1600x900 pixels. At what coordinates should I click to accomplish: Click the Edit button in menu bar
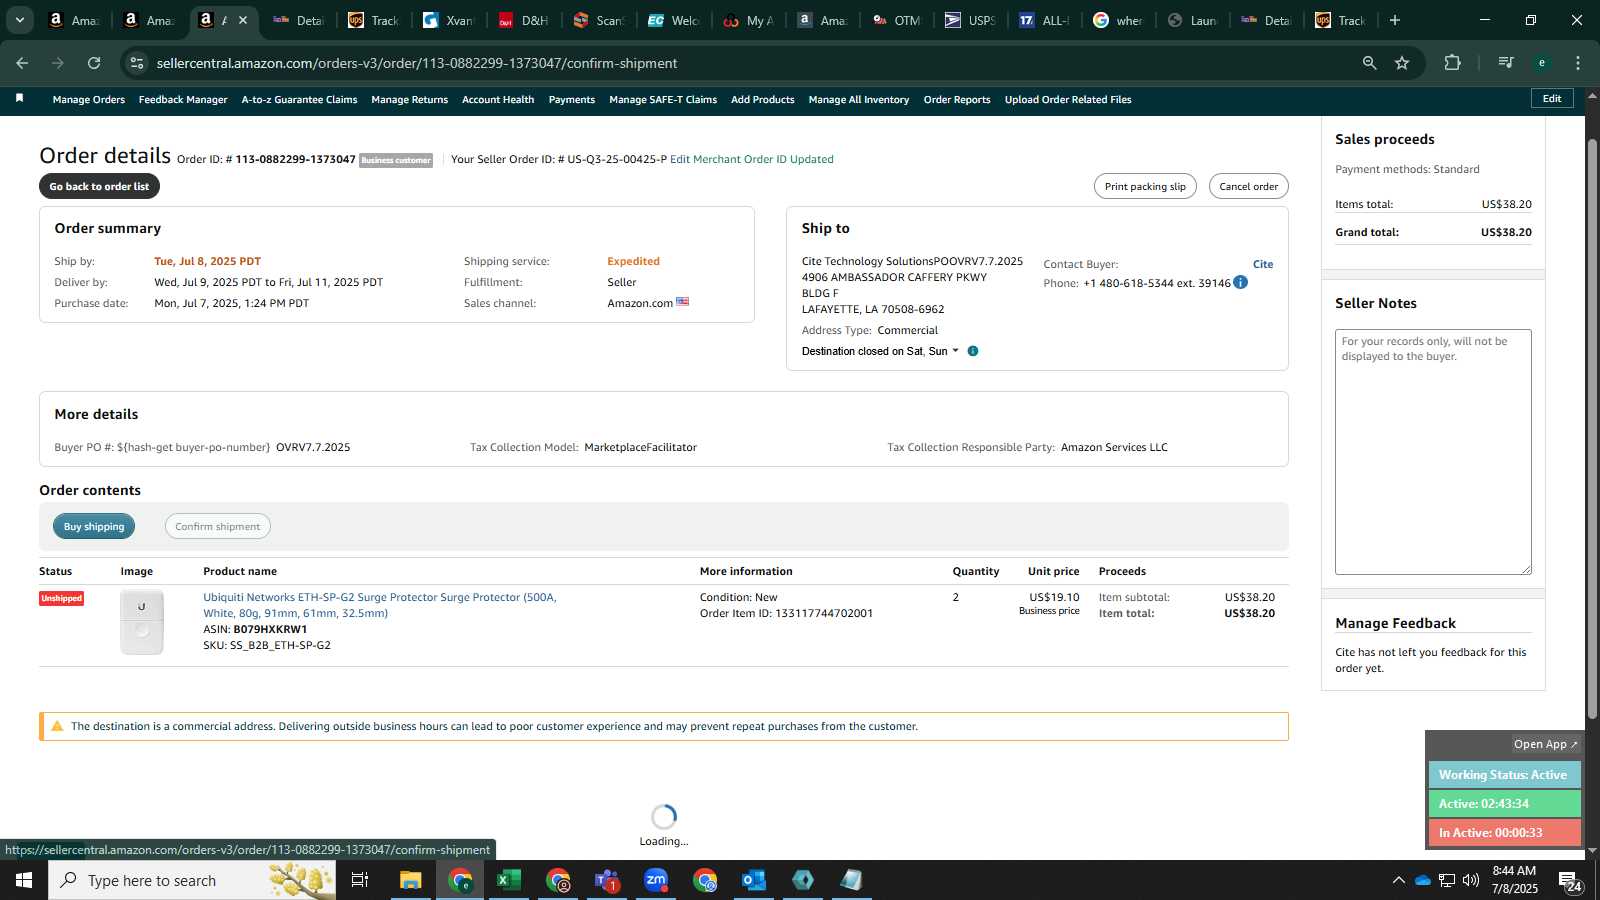1552,98
